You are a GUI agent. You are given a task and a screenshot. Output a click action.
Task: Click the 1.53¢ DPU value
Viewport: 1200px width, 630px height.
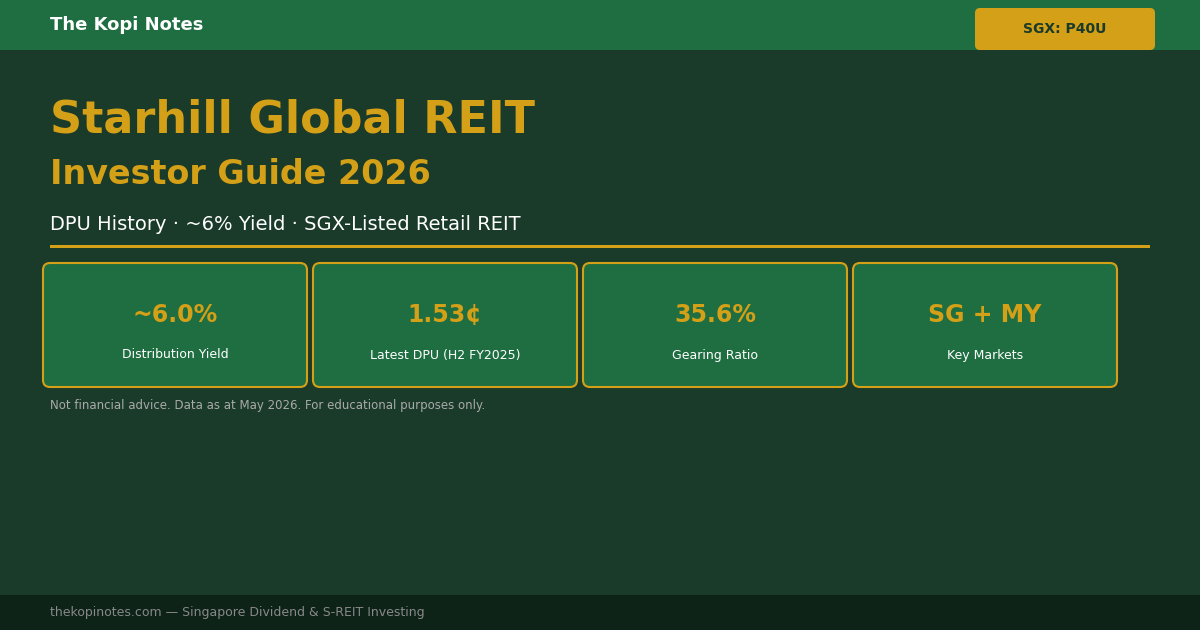[x=444, y=315]
